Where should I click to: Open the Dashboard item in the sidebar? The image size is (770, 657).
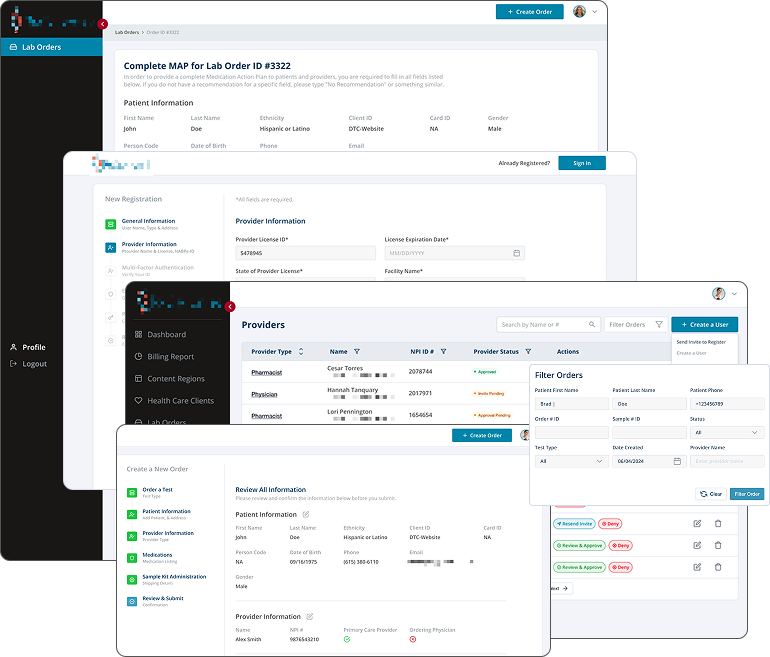tap(166, 335)
